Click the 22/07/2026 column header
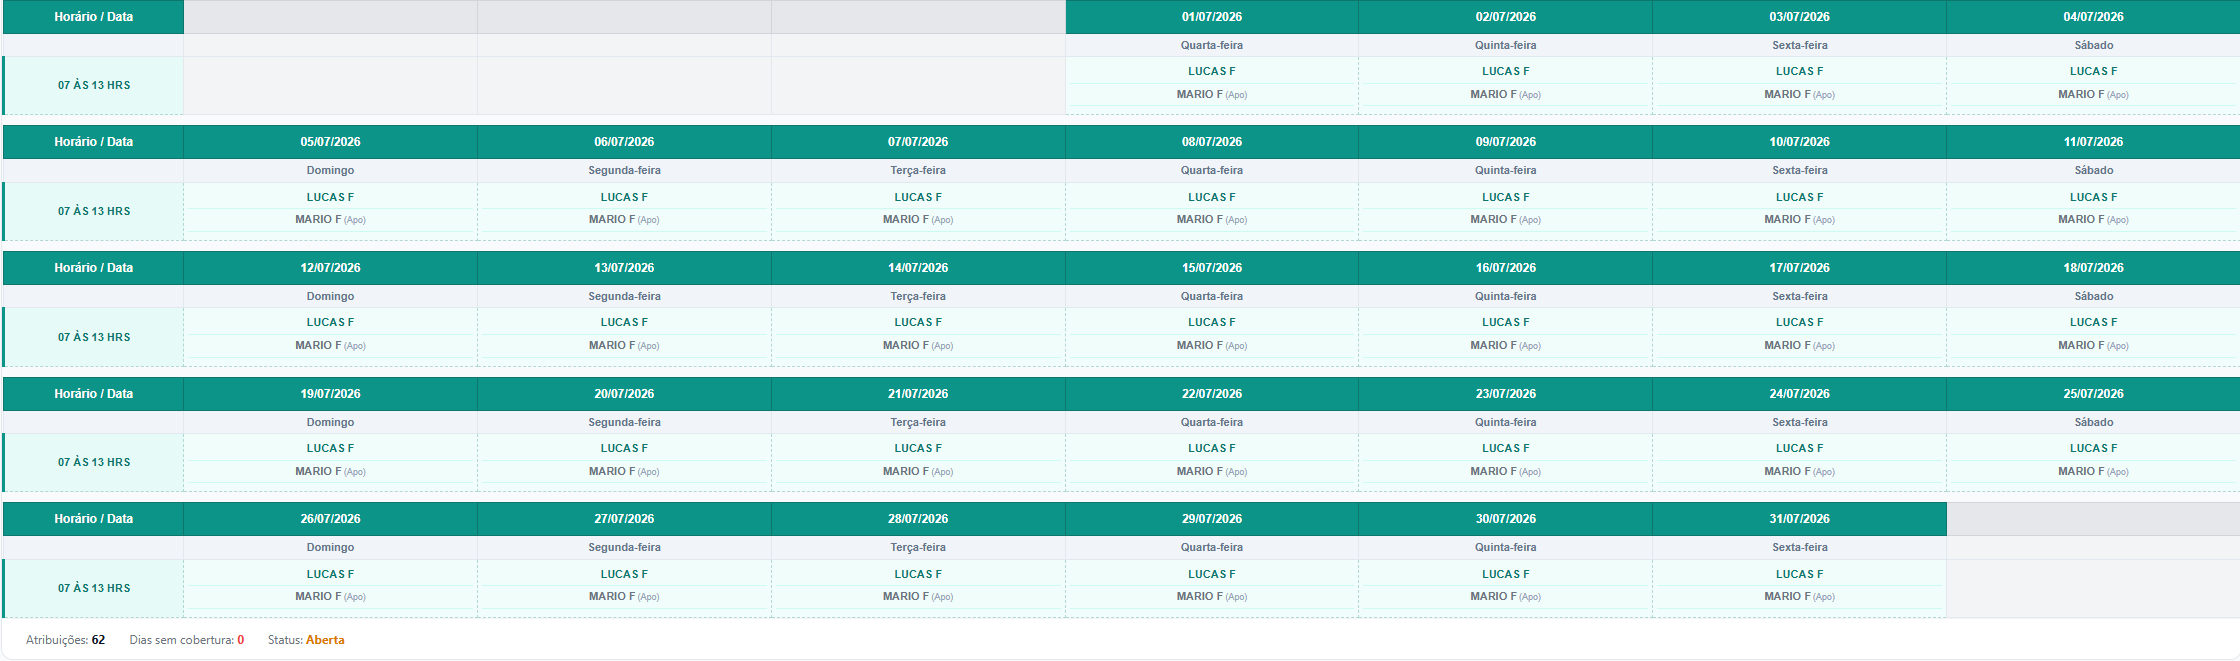This screenshot has height=661, width=2240. click(1211, 394)
